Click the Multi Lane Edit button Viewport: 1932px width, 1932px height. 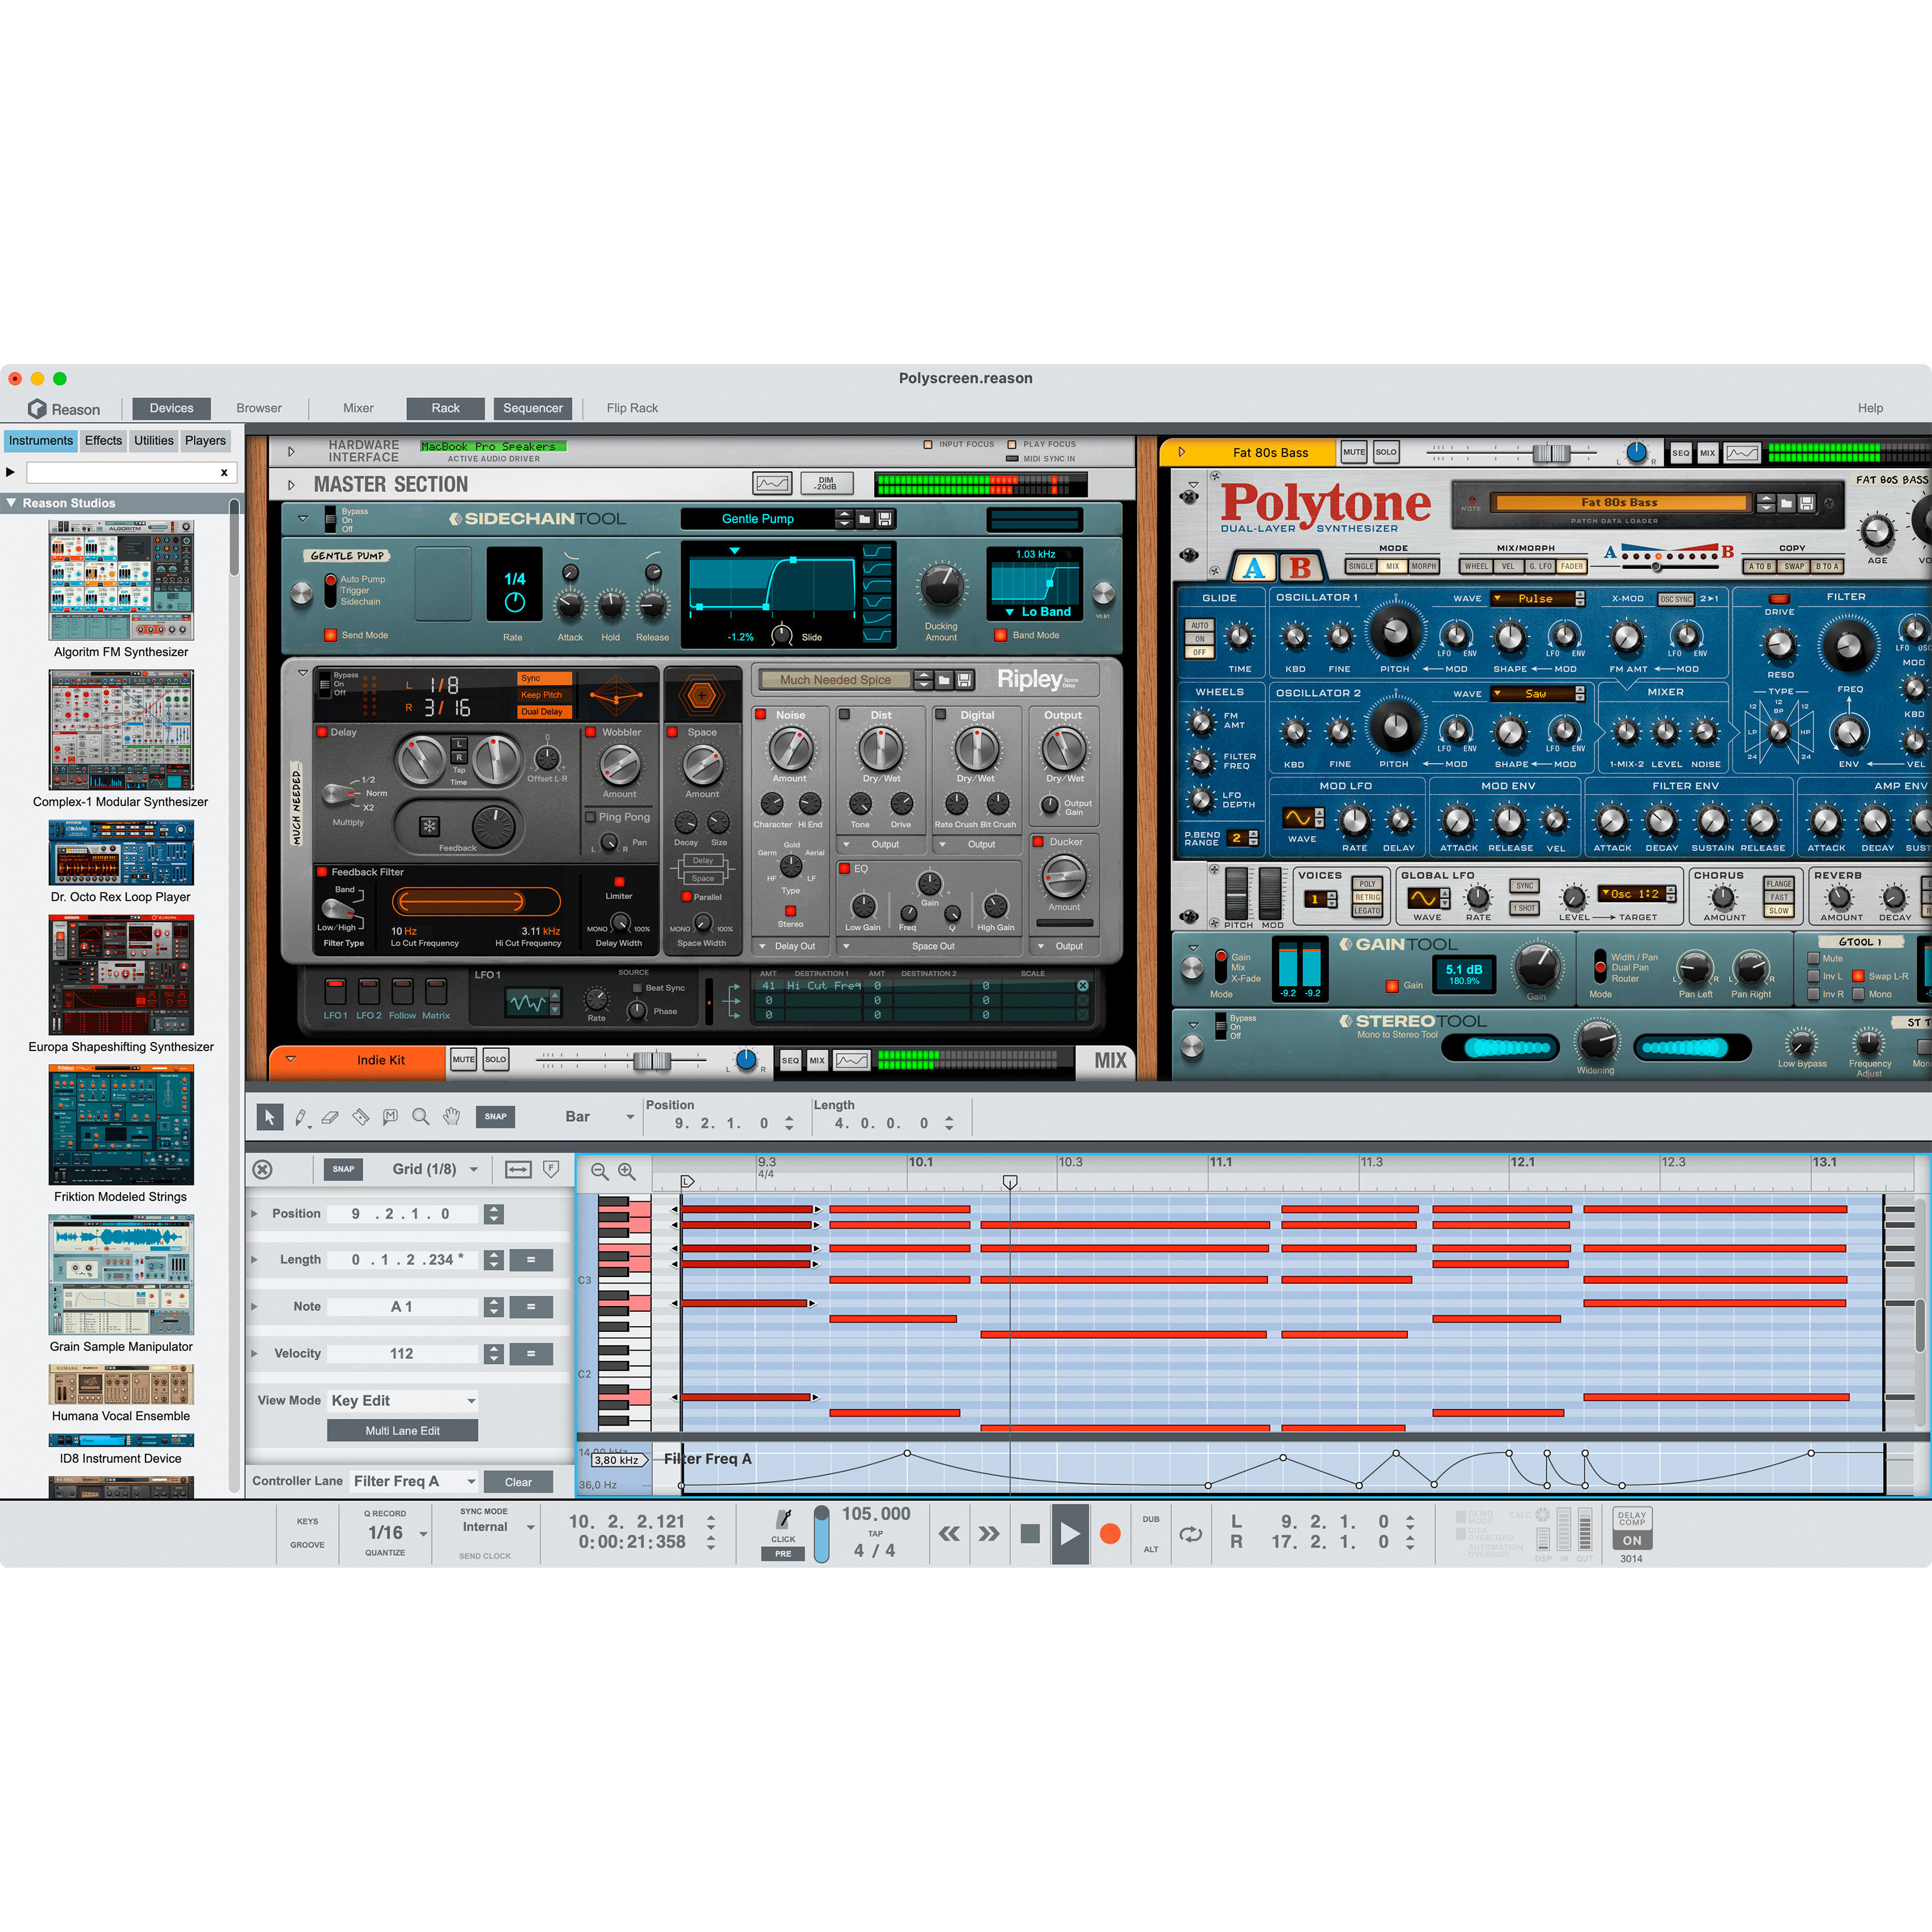[x=402, y=1430]
